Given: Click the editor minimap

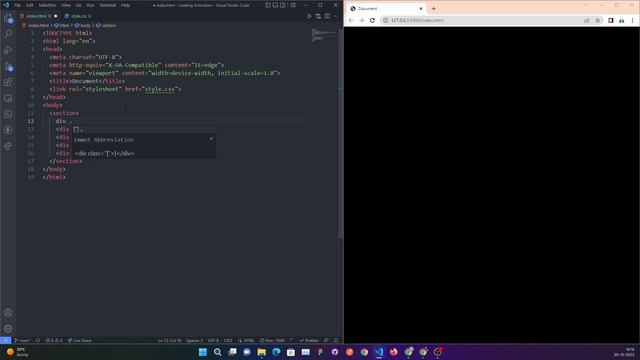Looking at the screenshot, I should pyautogui.click(x=324, y=35).
